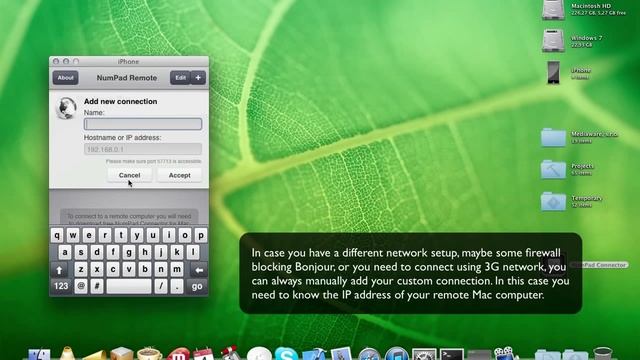The width and height of the screenshot is (640, 360).
Task: Tap the z key
Action: pos(81,270)
